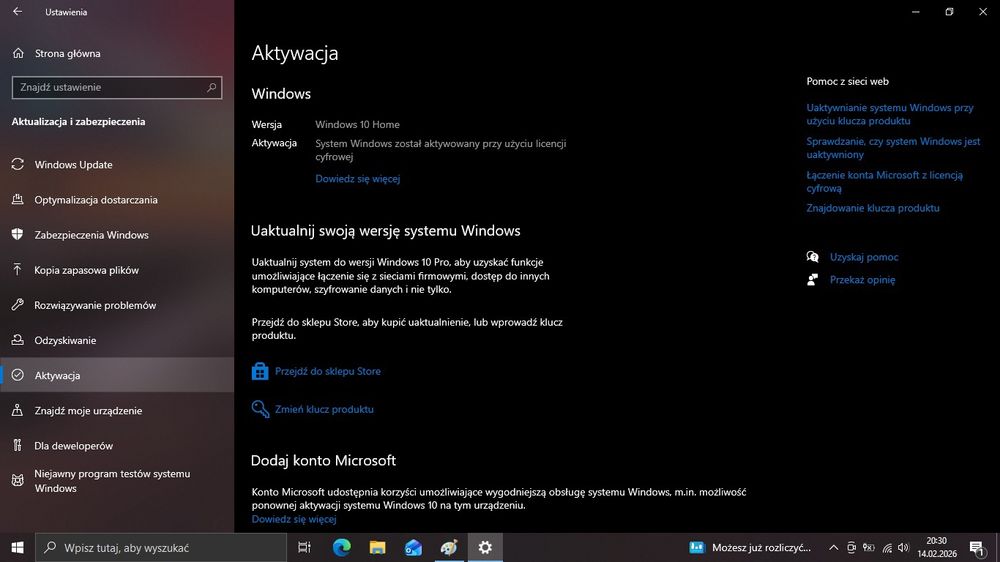Click the locator icon for Znajdź moje urządzenie

tap(18, 410)
